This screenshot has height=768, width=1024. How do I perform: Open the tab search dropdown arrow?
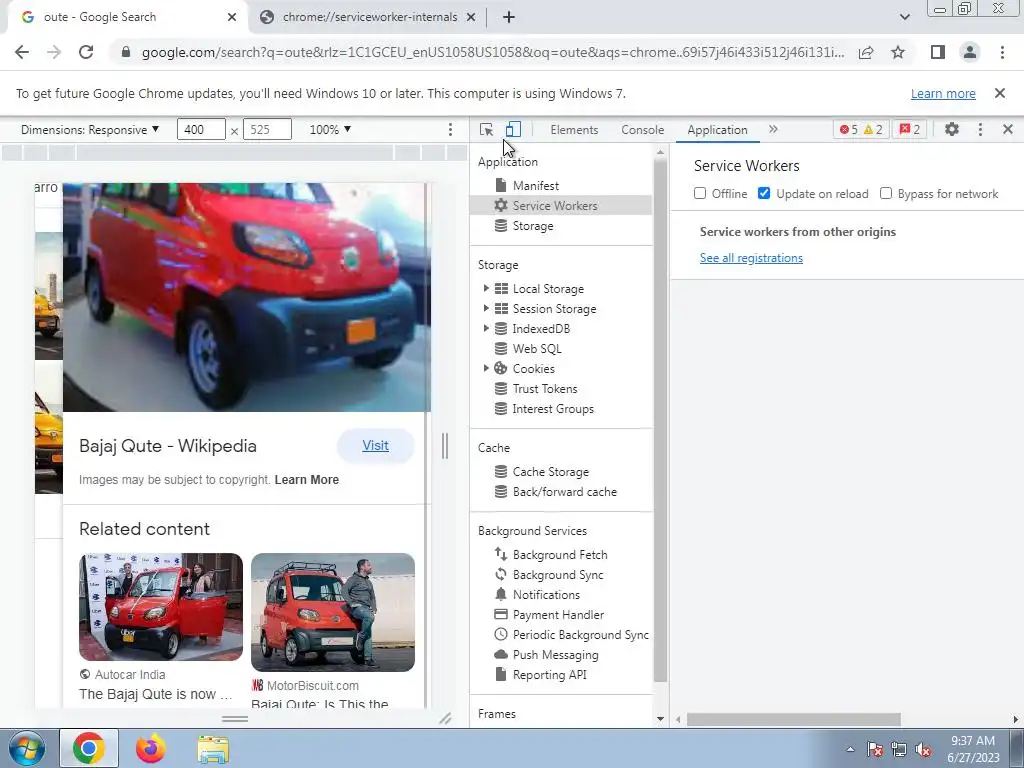904,18
